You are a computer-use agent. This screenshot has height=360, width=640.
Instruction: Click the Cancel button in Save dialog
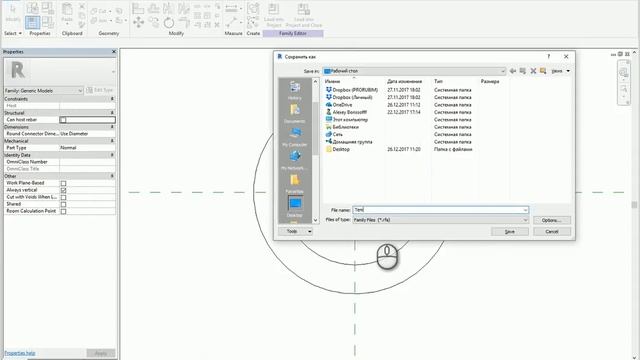552,231
